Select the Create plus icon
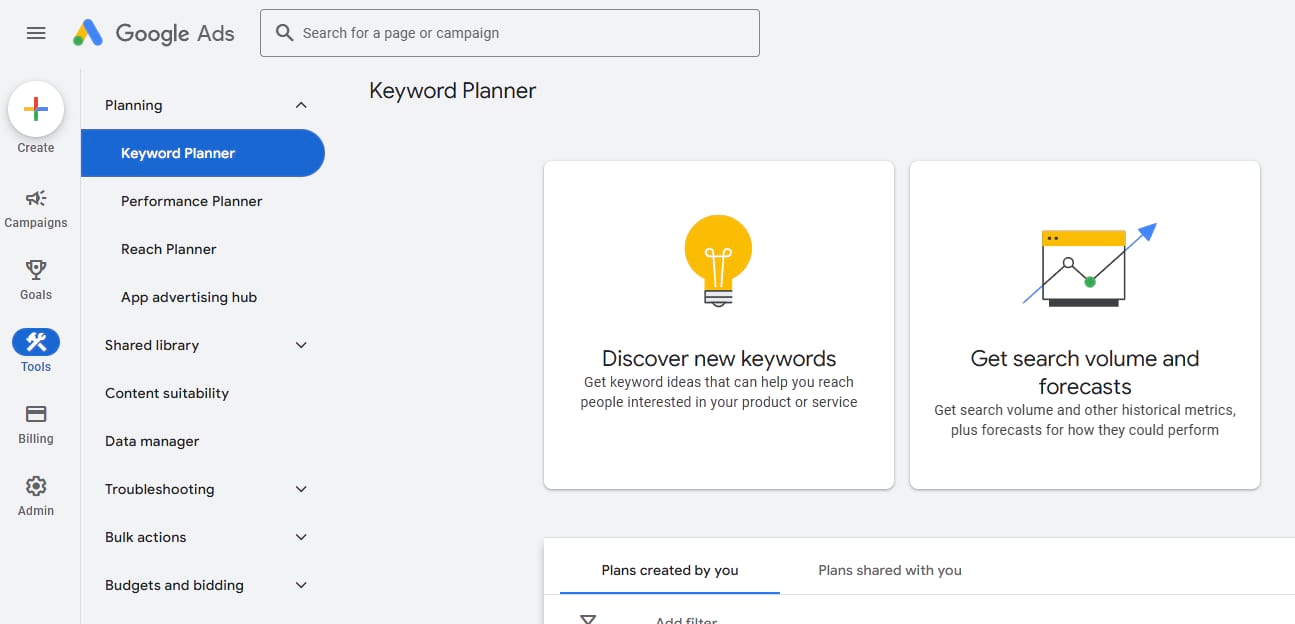Viewport: 1295px width, 624px height. point(35,109)
